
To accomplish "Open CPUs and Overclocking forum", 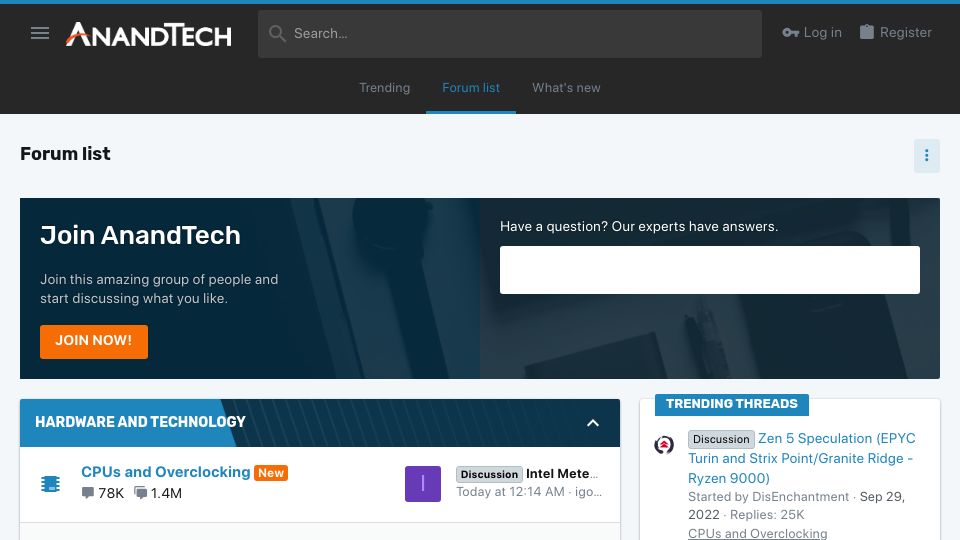I will click(165, 472).
